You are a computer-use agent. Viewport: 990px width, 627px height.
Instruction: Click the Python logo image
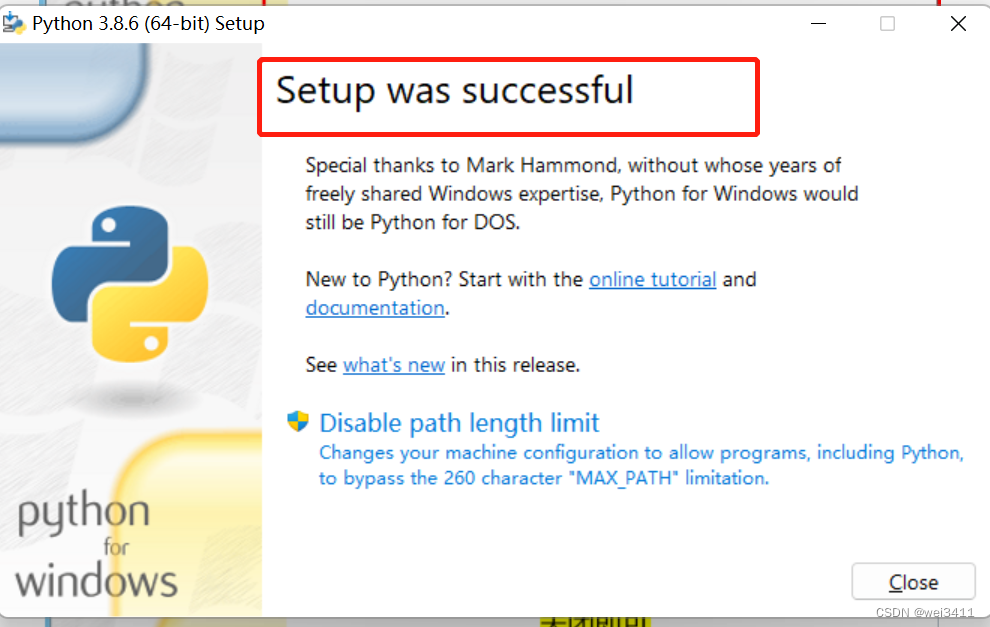pos(130,284)
